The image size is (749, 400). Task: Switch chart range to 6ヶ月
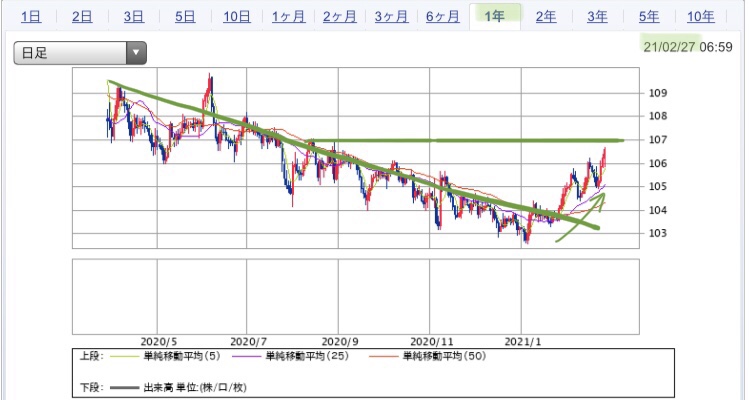(x=443, y=17)
